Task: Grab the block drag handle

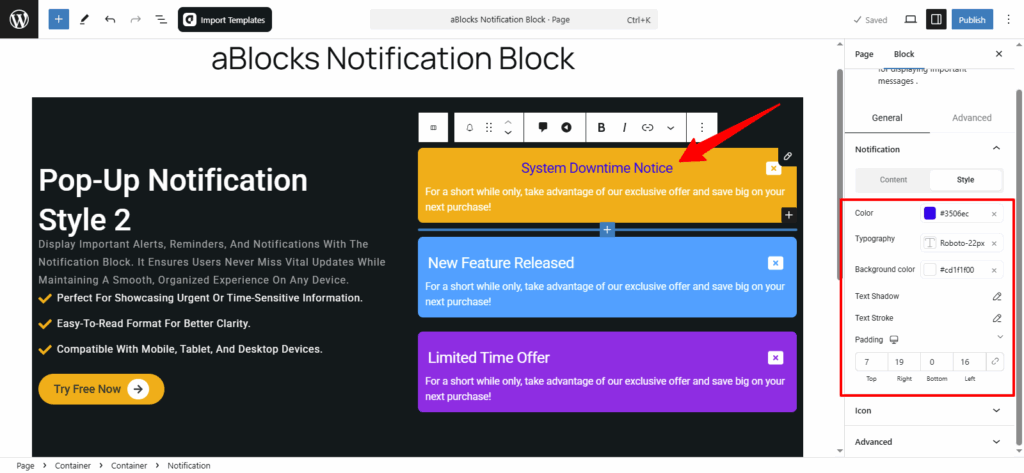Action: coord(488,127)
